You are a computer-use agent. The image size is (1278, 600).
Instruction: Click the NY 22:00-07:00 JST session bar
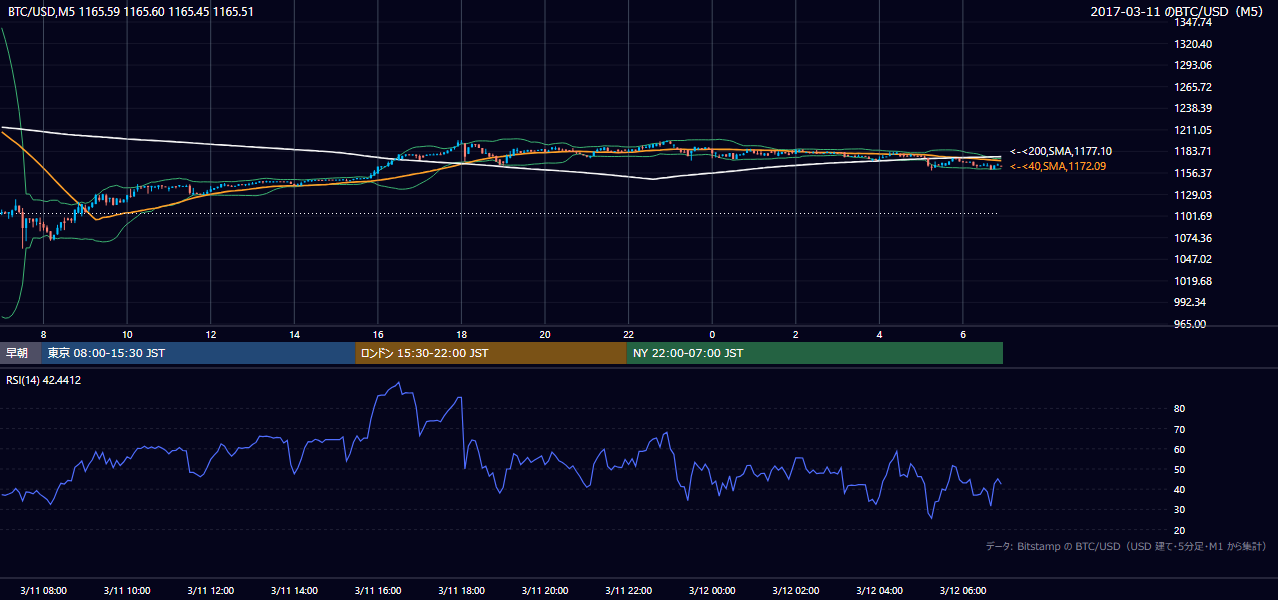[x=815, y=353]
